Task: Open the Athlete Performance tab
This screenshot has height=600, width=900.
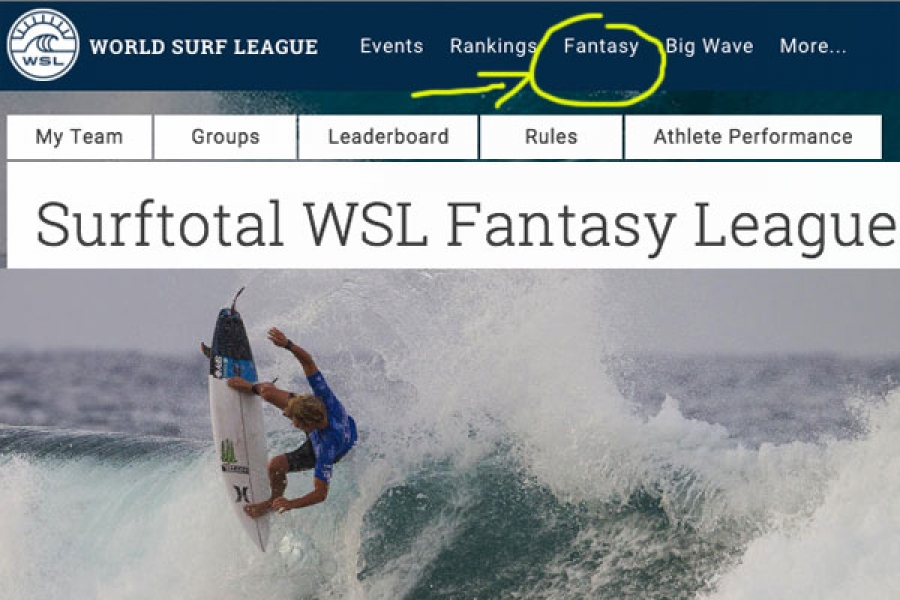Action: coord(753,137)
